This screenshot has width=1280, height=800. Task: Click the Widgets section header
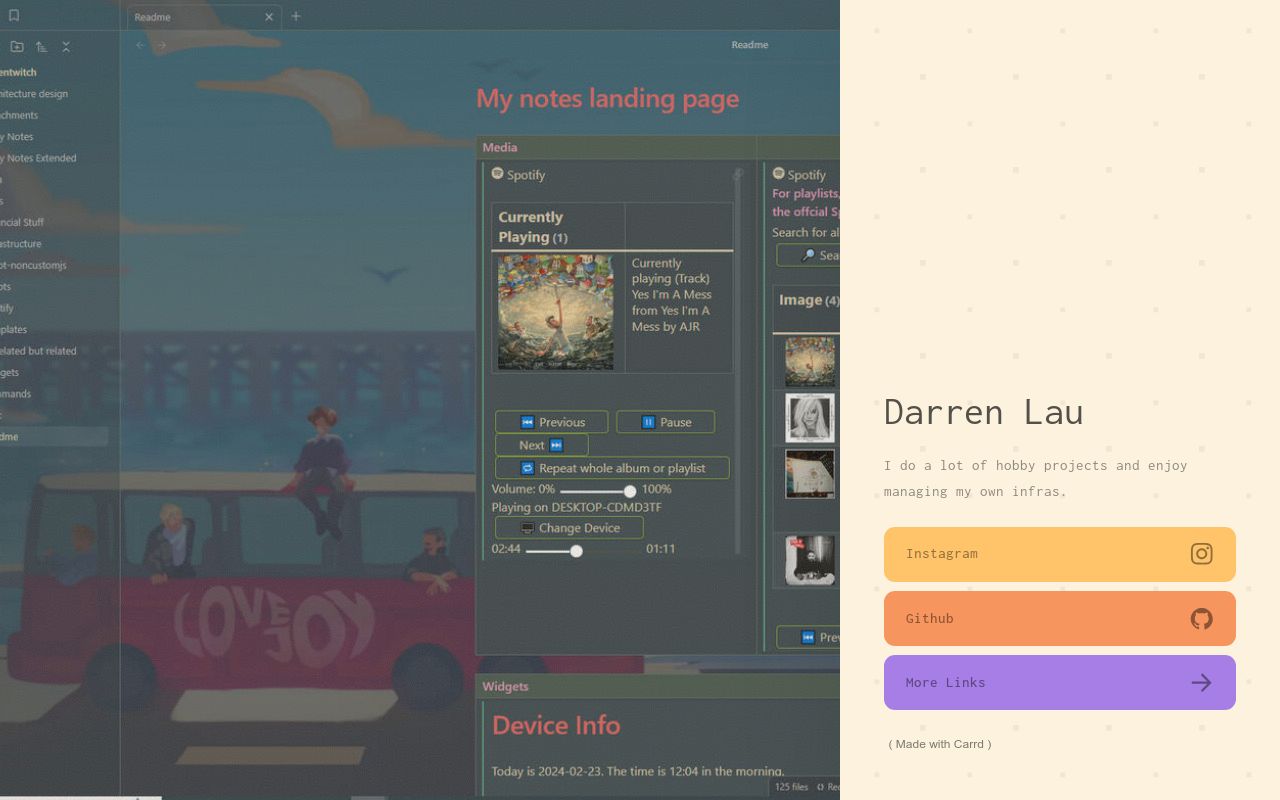(505, 686)
